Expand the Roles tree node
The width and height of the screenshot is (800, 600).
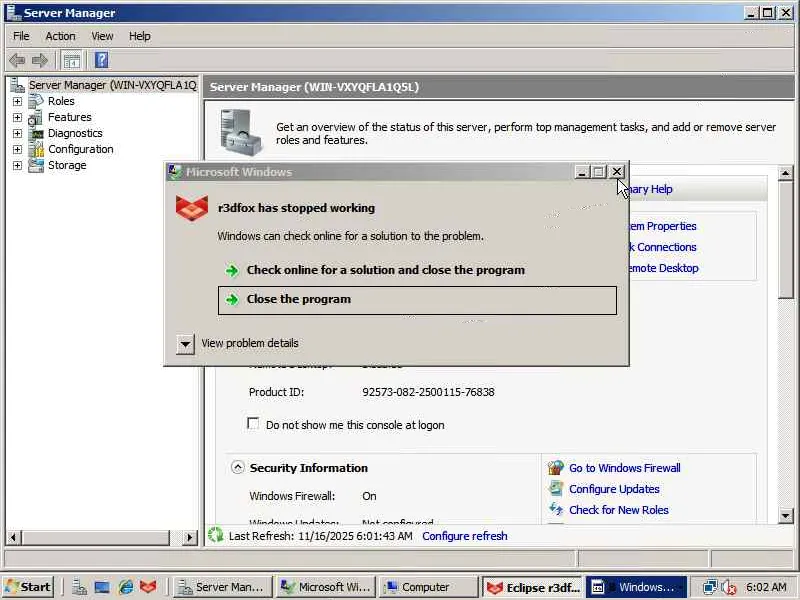click(17, 101)
